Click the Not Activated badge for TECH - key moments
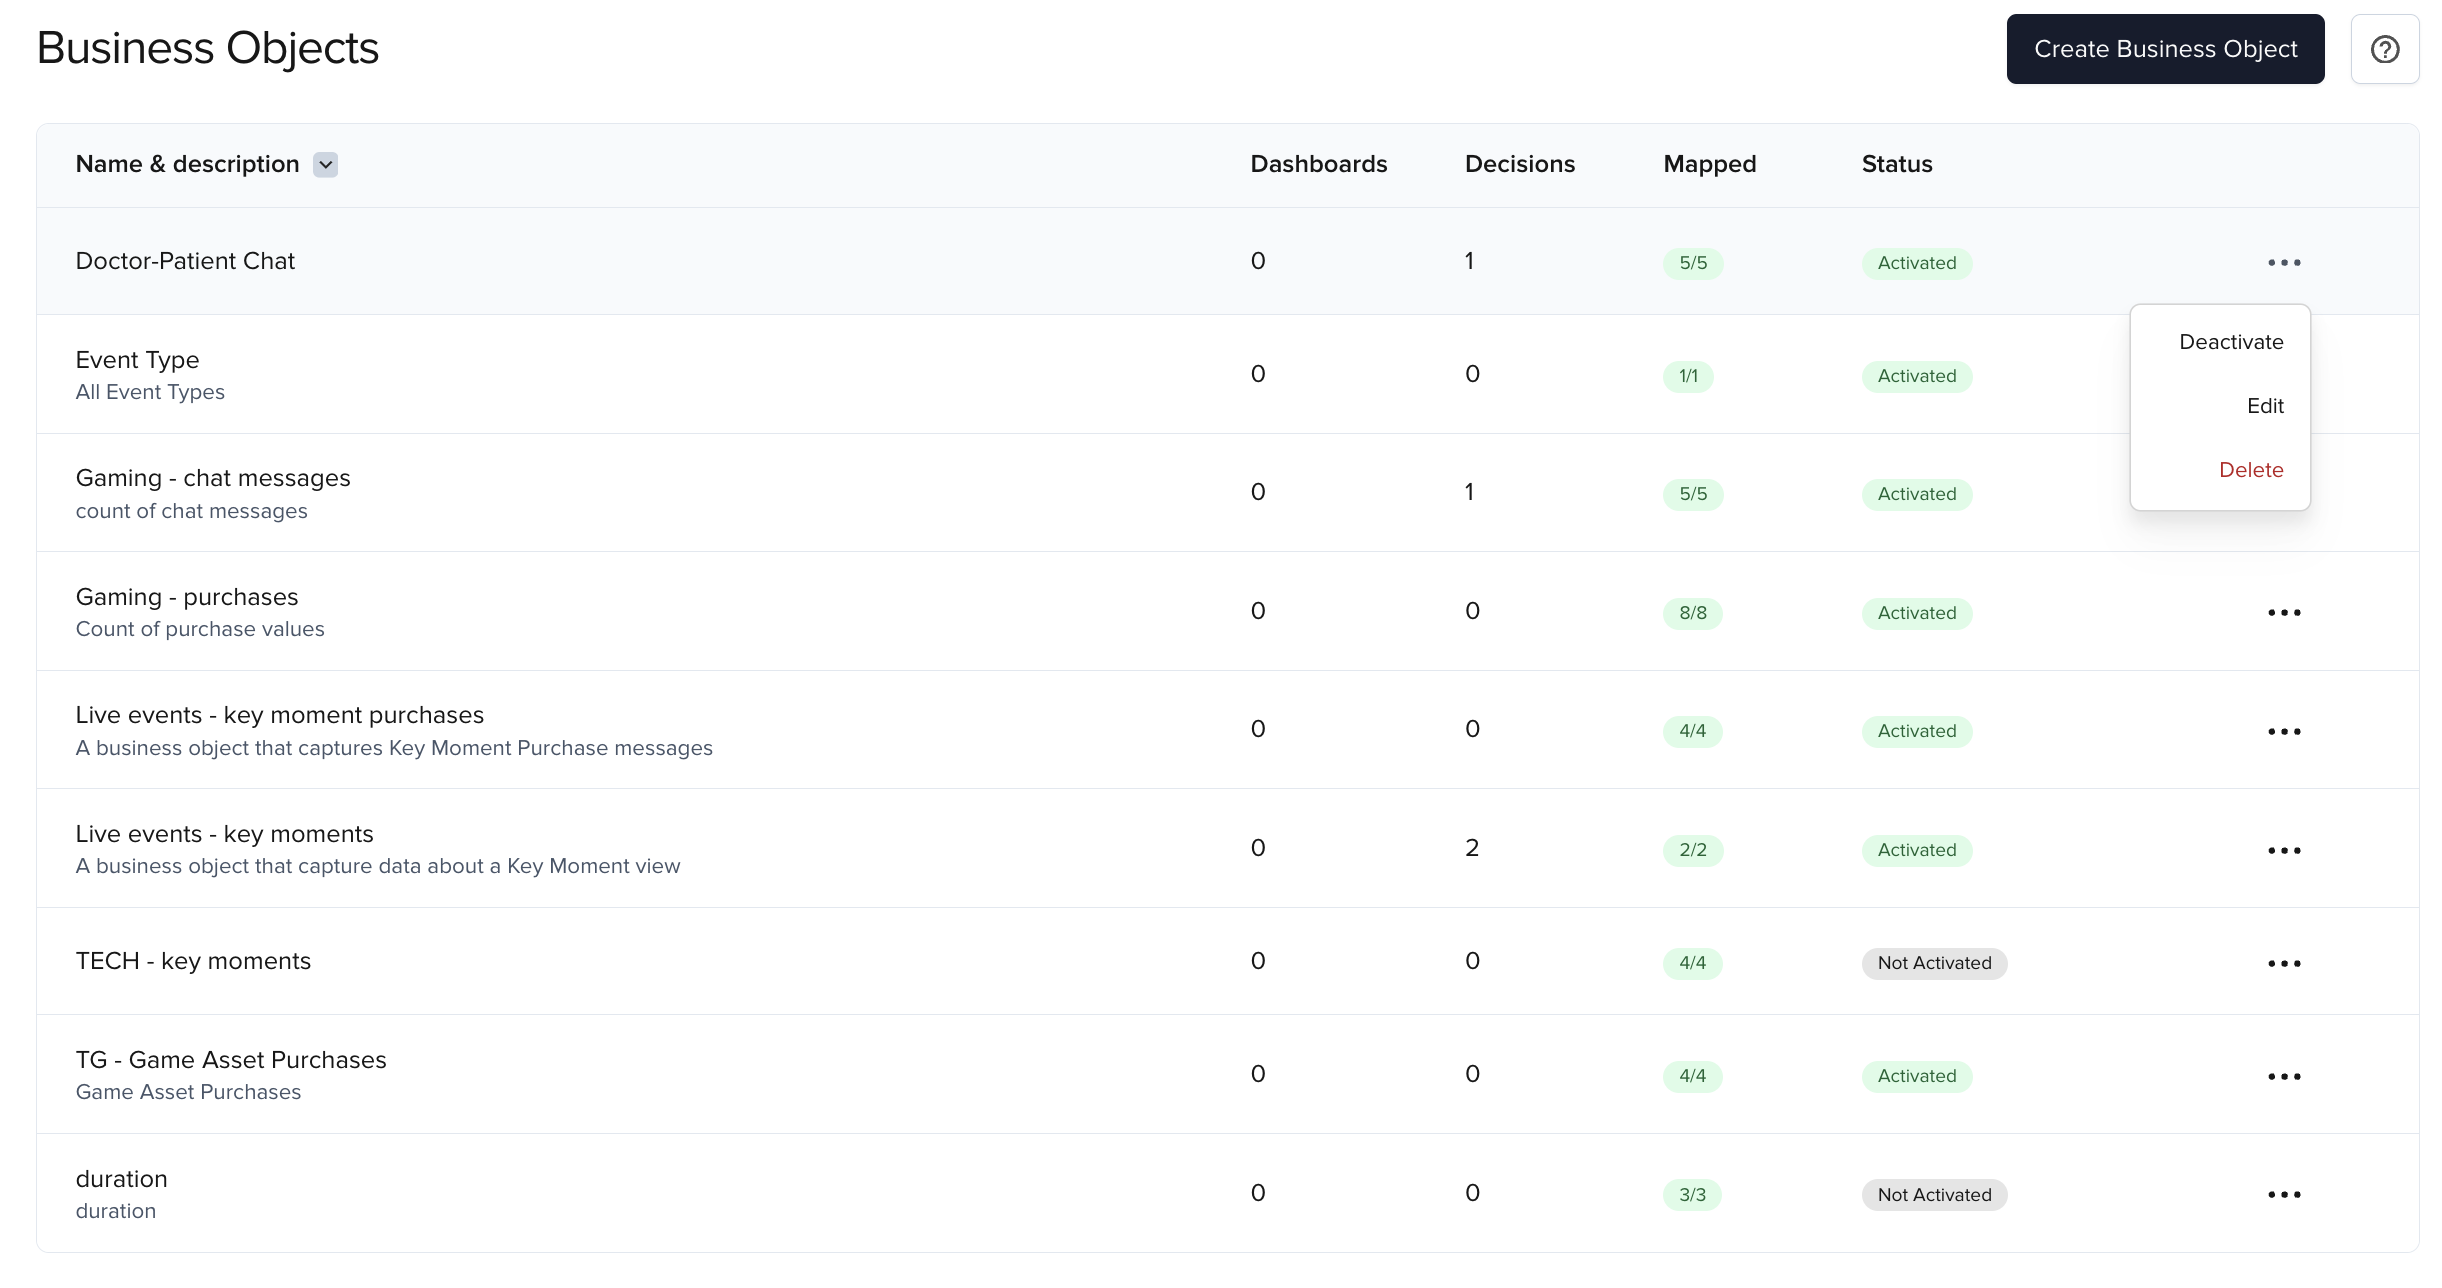Screen dimensions: 2442x1288 (x=1933, y=963)
